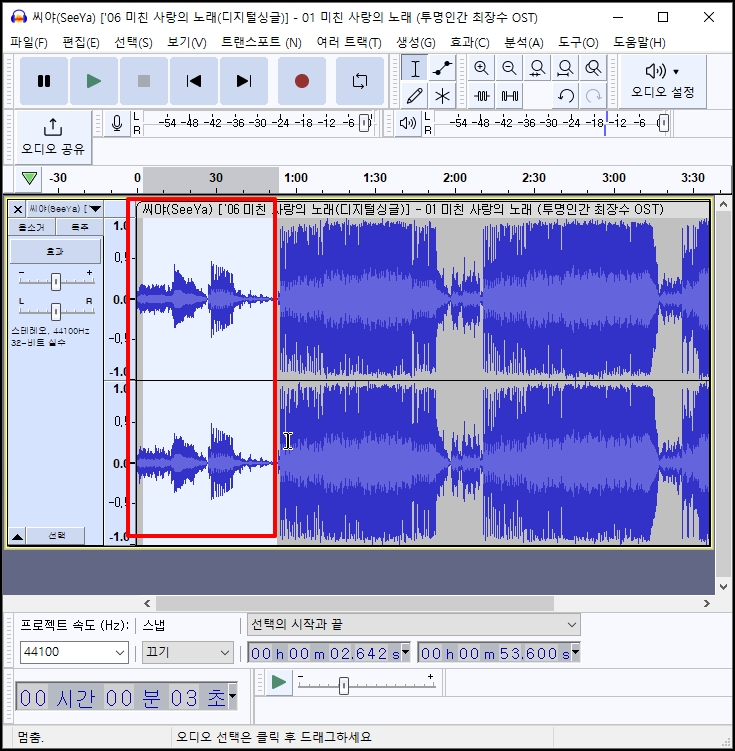This screenshot has width=735, height=751.
Task: Silence audio selection icon
Action: (x=509, y=96)
